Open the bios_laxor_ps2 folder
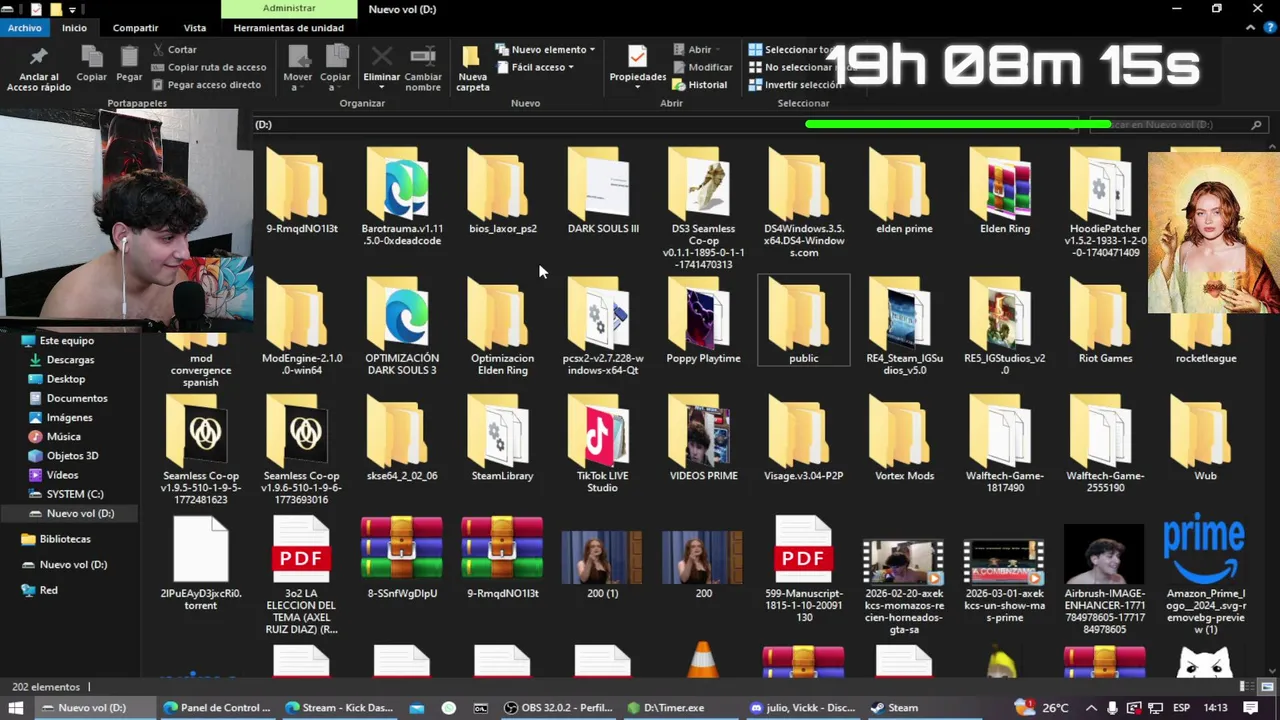This screenshot has height=720, width=1280. (x=502, y=192)
